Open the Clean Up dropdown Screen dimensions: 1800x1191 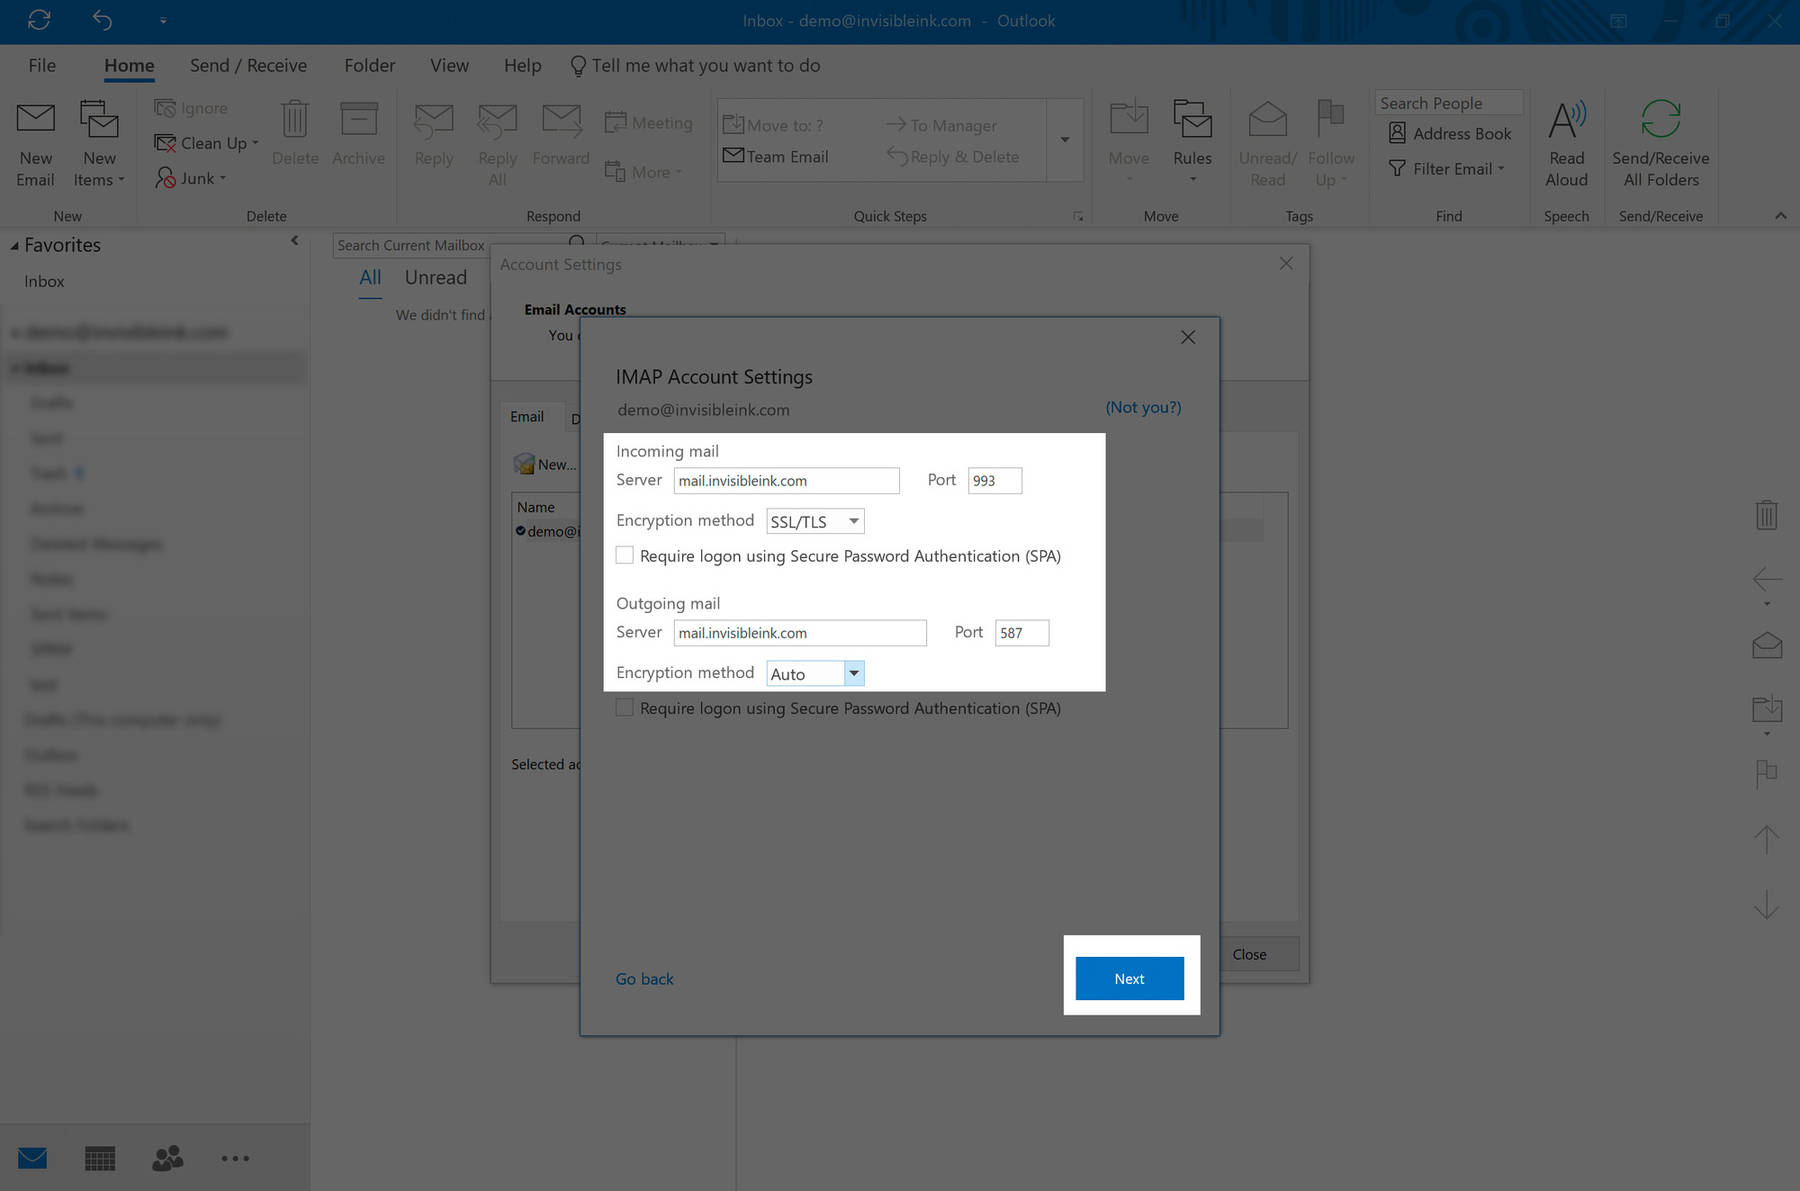click(x=206, y=143)
